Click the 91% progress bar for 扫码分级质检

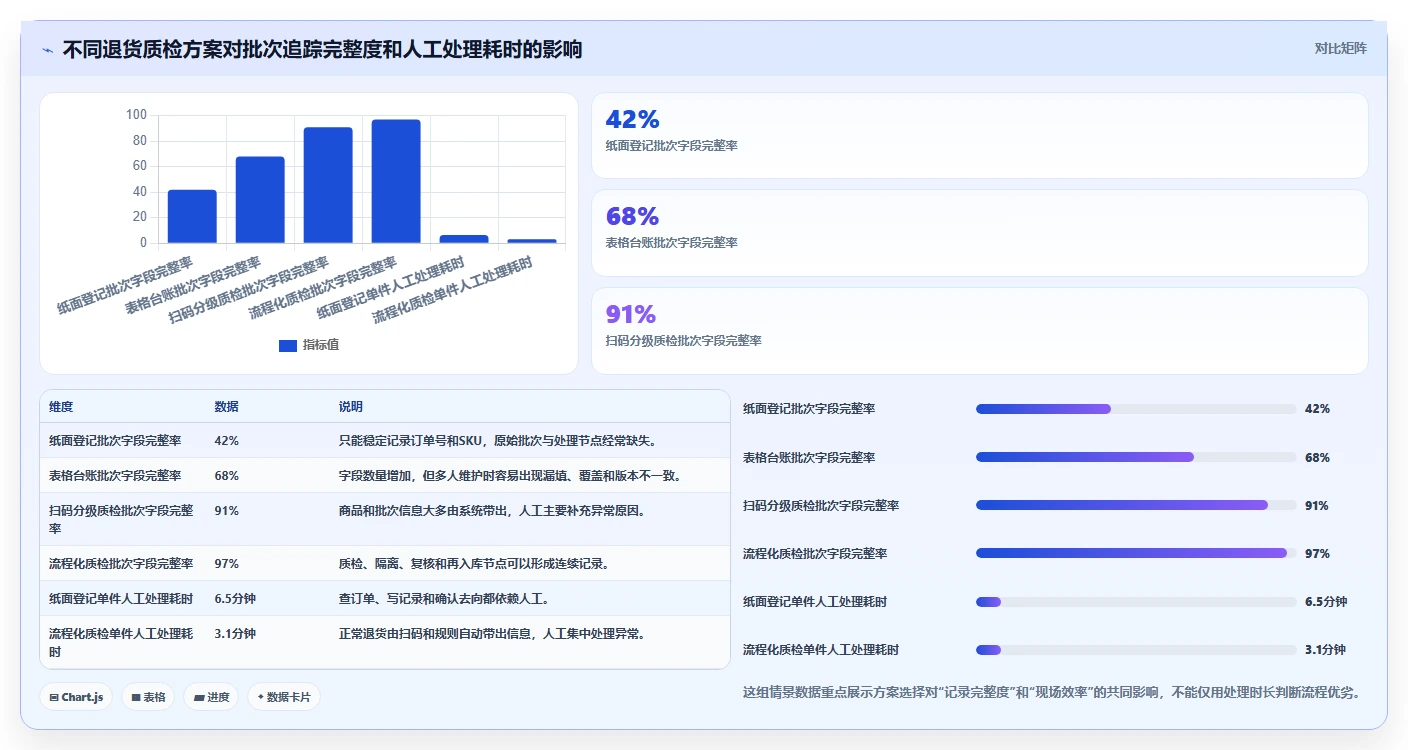click(1136, 505)
